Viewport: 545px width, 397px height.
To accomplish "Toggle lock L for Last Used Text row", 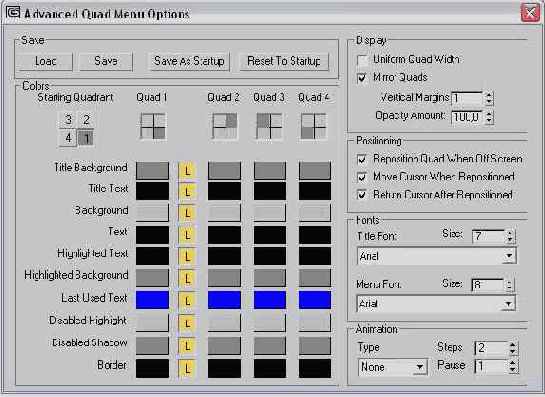I will [187, 301].
